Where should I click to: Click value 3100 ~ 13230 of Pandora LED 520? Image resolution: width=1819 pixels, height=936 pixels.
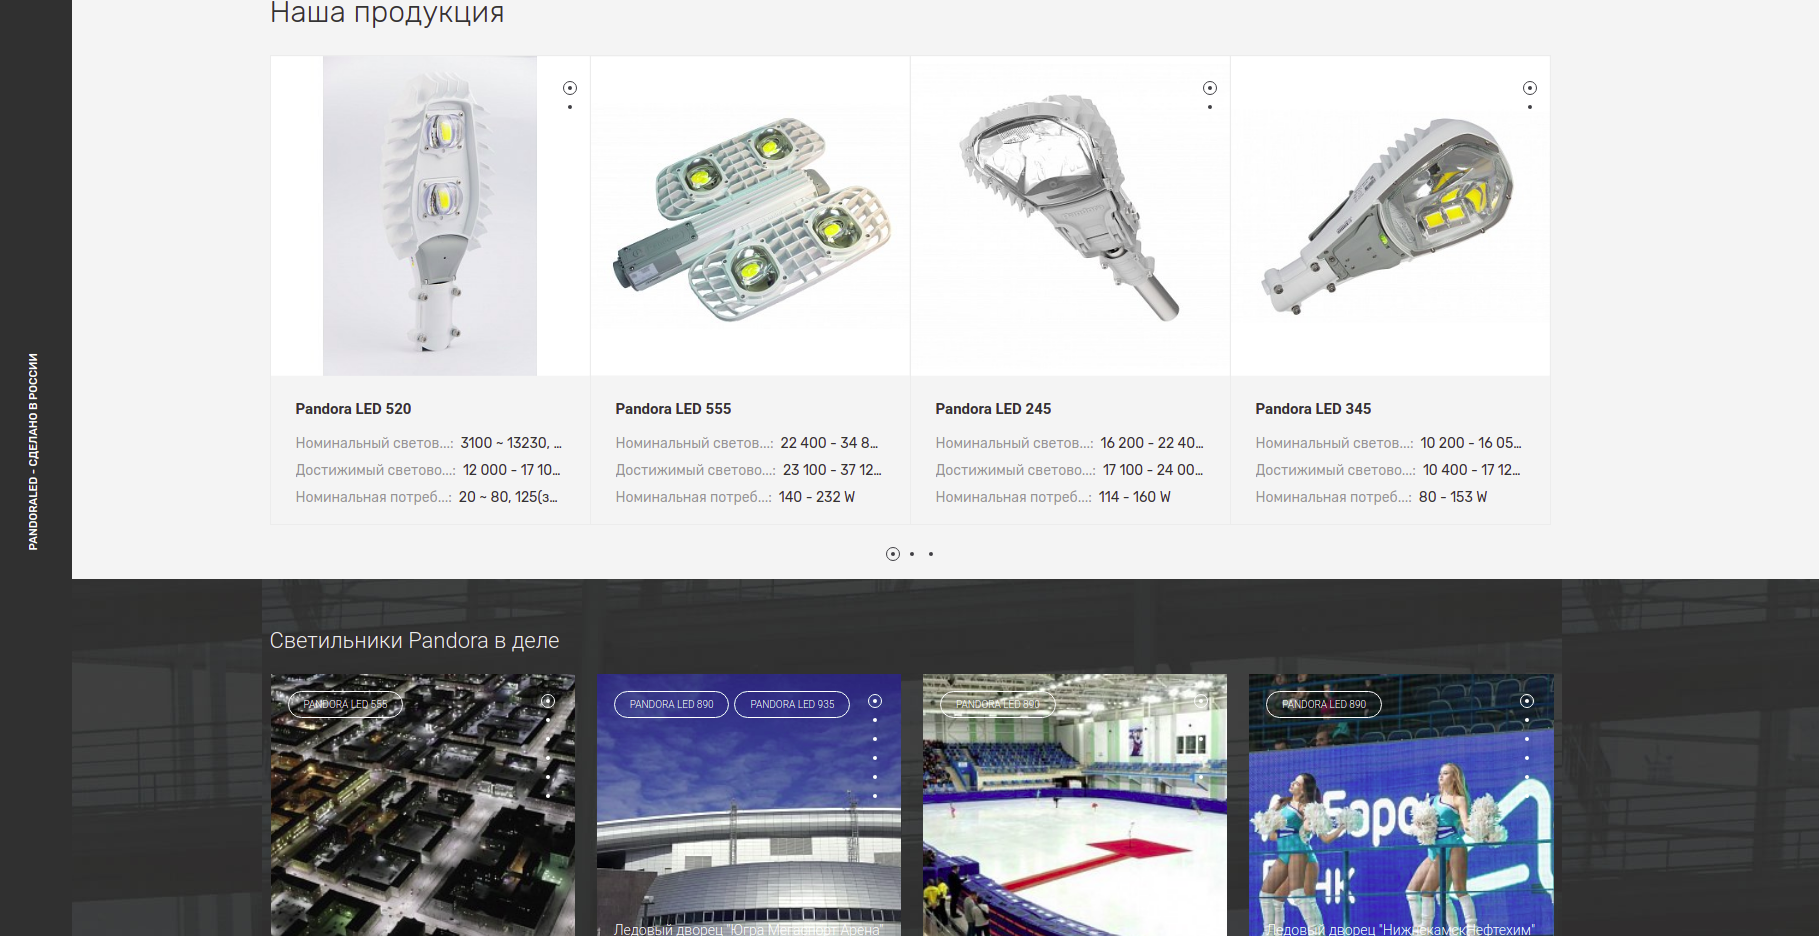click(x=511, y=443)
